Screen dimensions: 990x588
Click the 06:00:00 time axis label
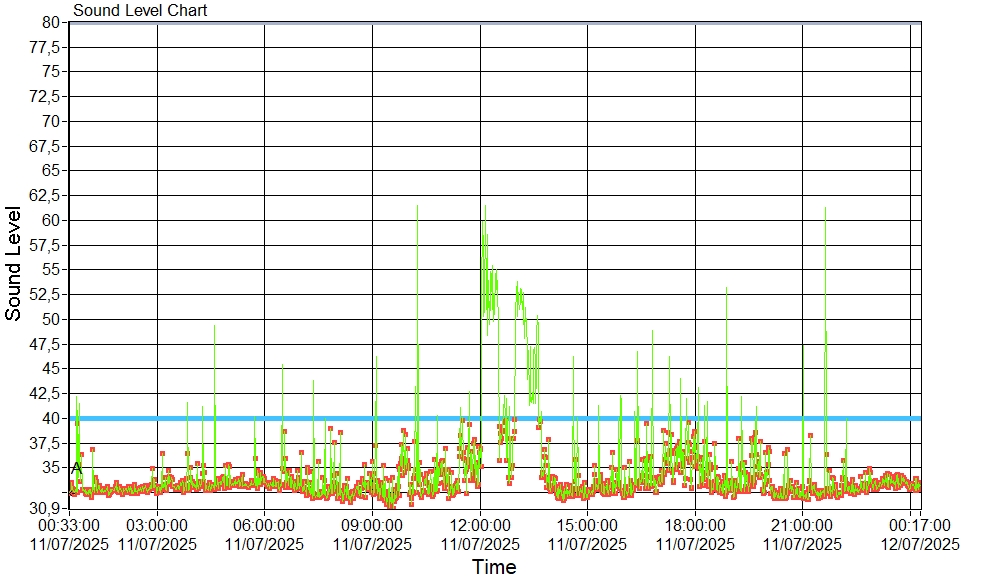[264, 524]
